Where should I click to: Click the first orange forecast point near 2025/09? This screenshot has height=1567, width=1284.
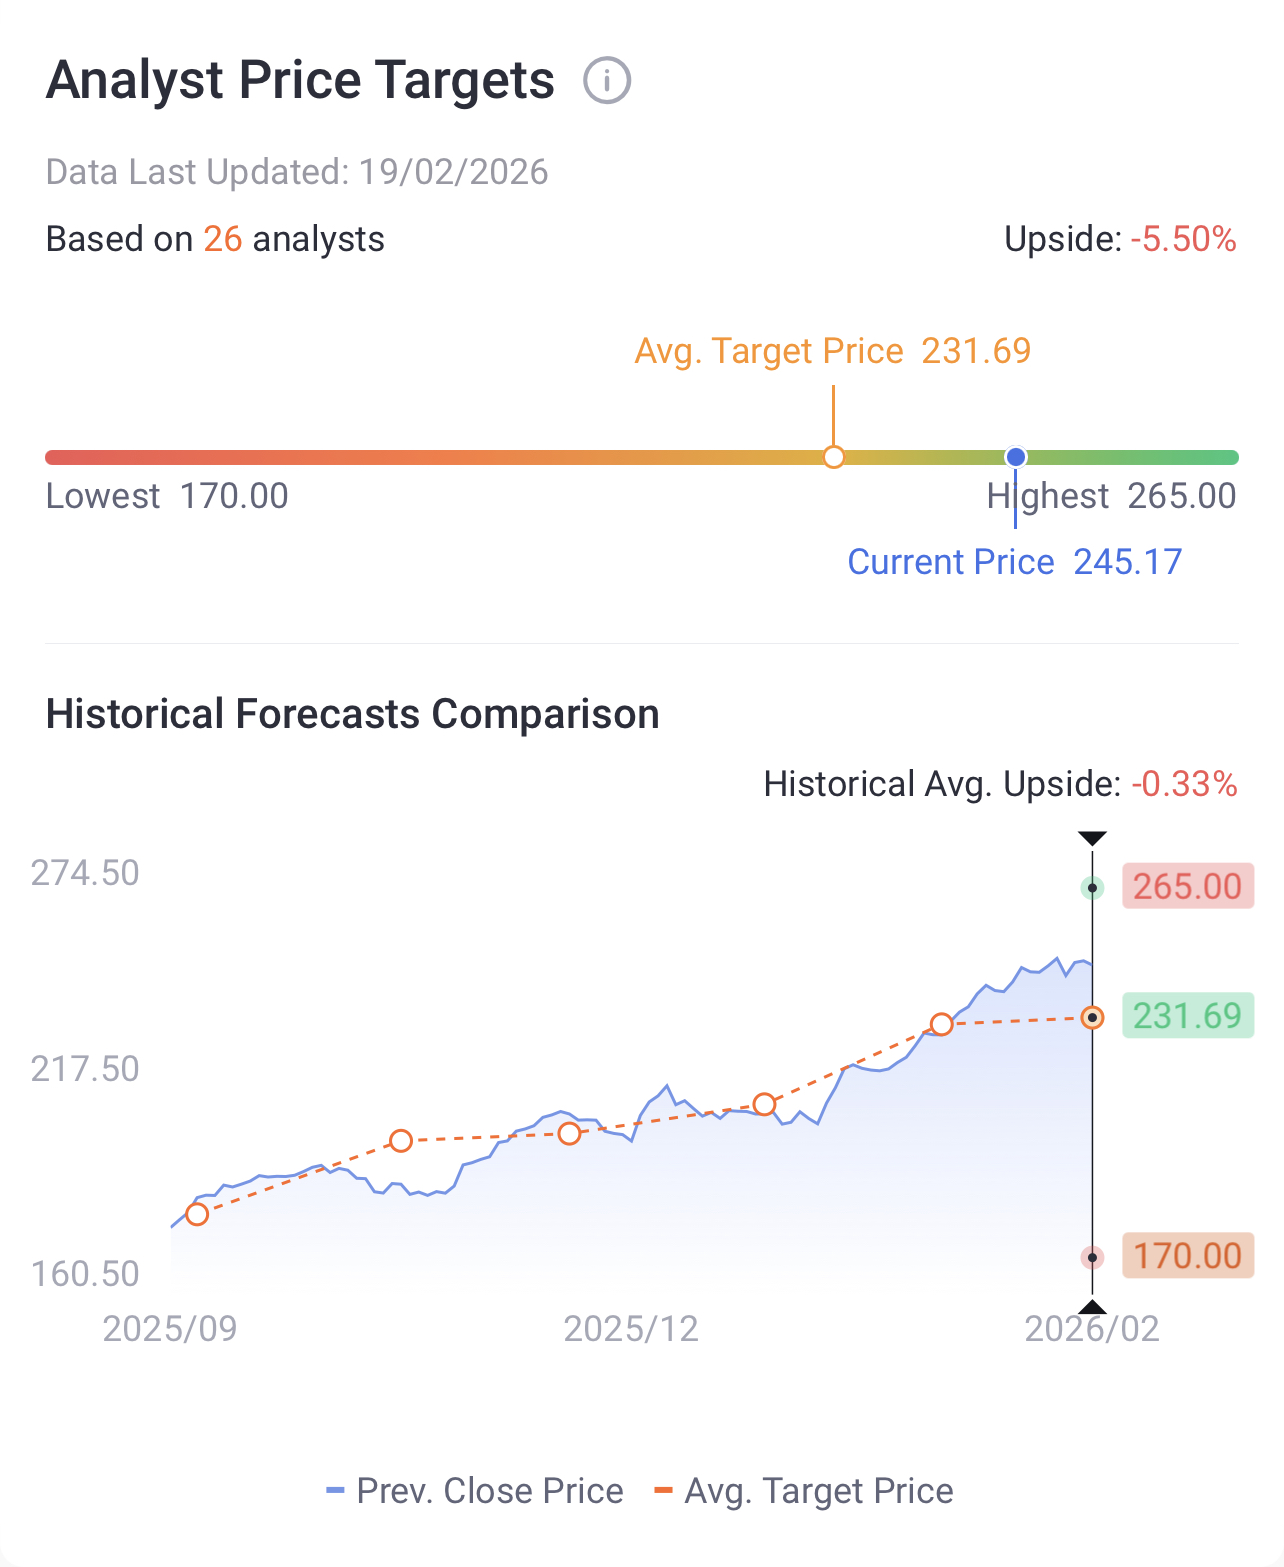(197, 1214)
